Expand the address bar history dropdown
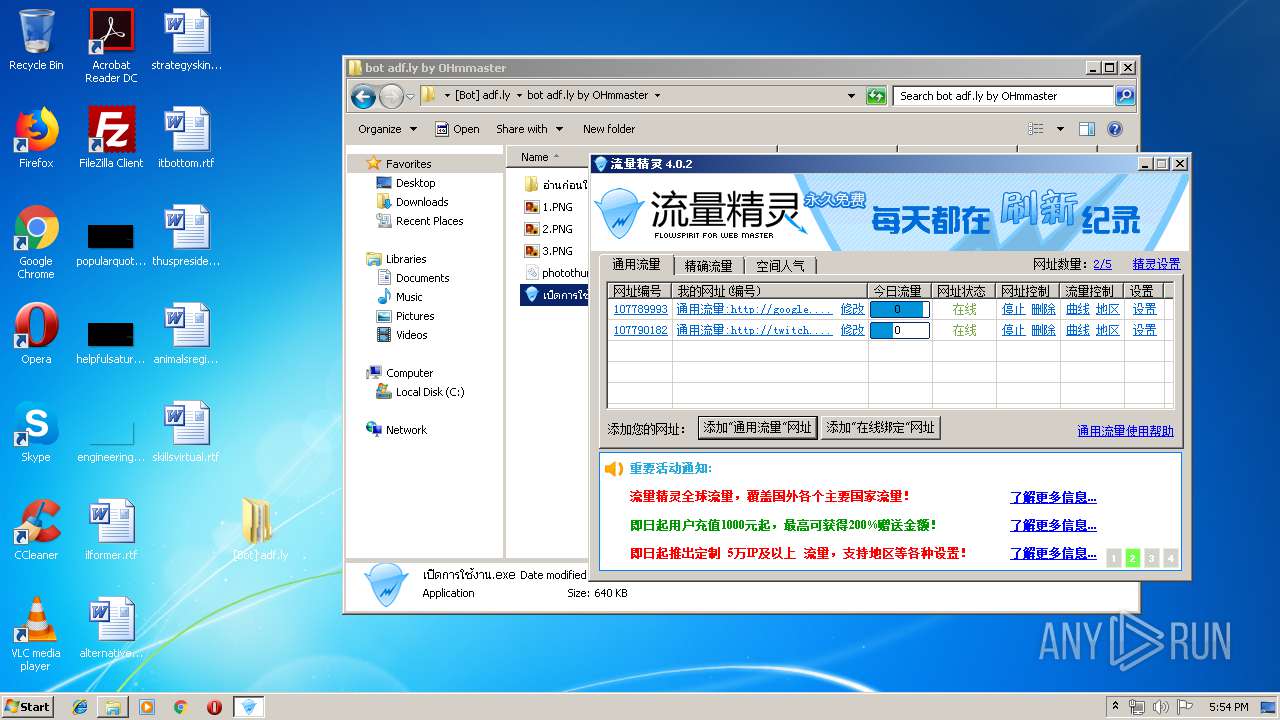Screen dimensions: 1280x720 pos(851,96)
